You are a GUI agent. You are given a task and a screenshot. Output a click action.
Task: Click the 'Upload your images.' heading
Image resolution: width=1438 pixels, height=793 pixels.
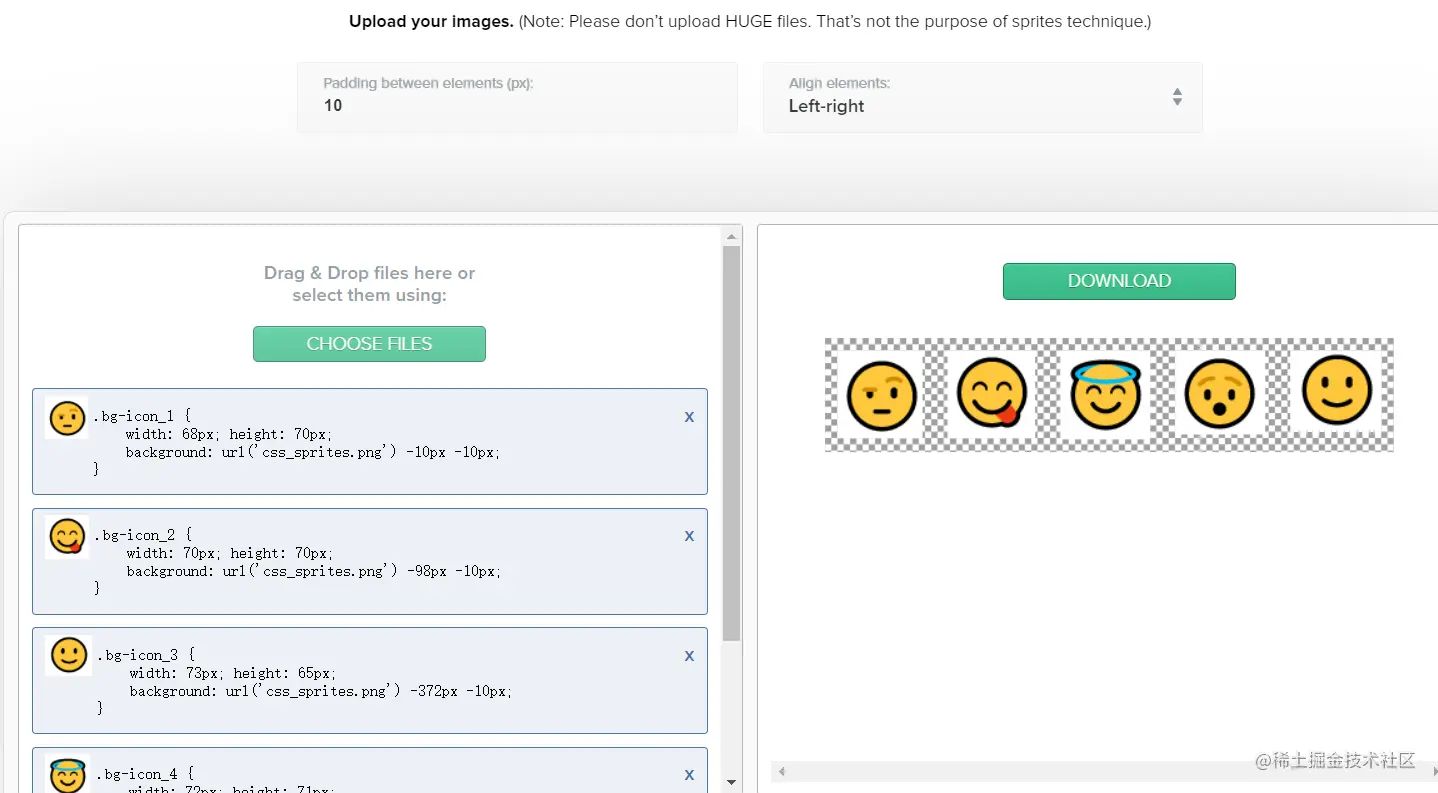431,21
